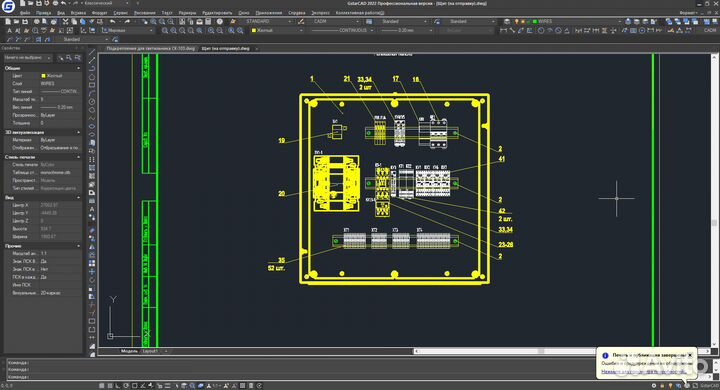Image resolution: width=720 pixels, height=390 pixels.
Task: Open the Ничего не выбрано selection dropdown
Action: point(28,57)
